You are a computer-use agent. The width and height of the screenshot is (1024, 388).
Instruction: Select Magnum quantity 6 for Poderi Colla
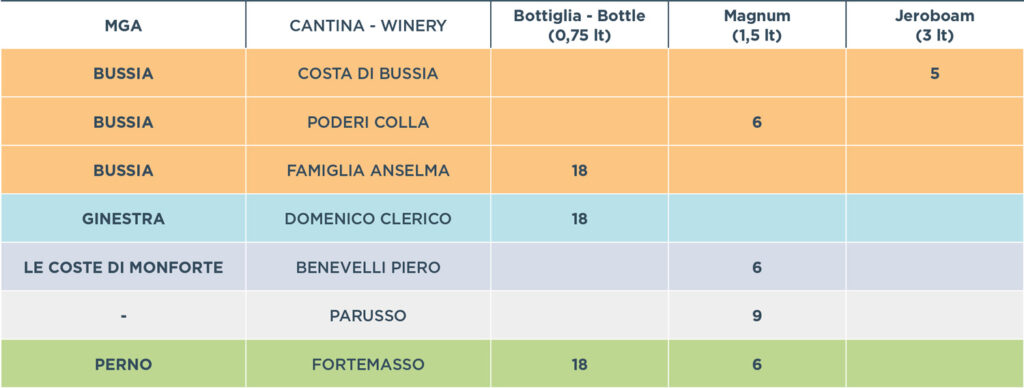click(757, 122)
